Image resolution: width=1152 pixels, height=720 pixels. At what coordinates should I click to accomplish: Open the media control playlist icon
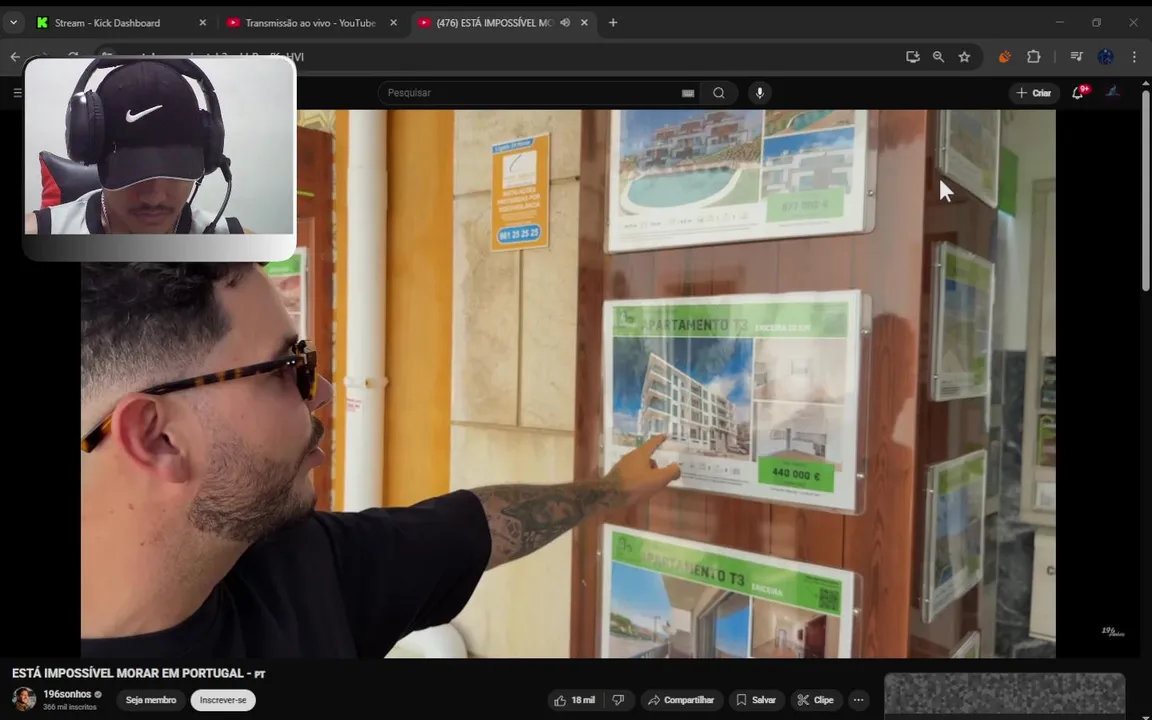pyautogui.click(x=1076, y=57)
